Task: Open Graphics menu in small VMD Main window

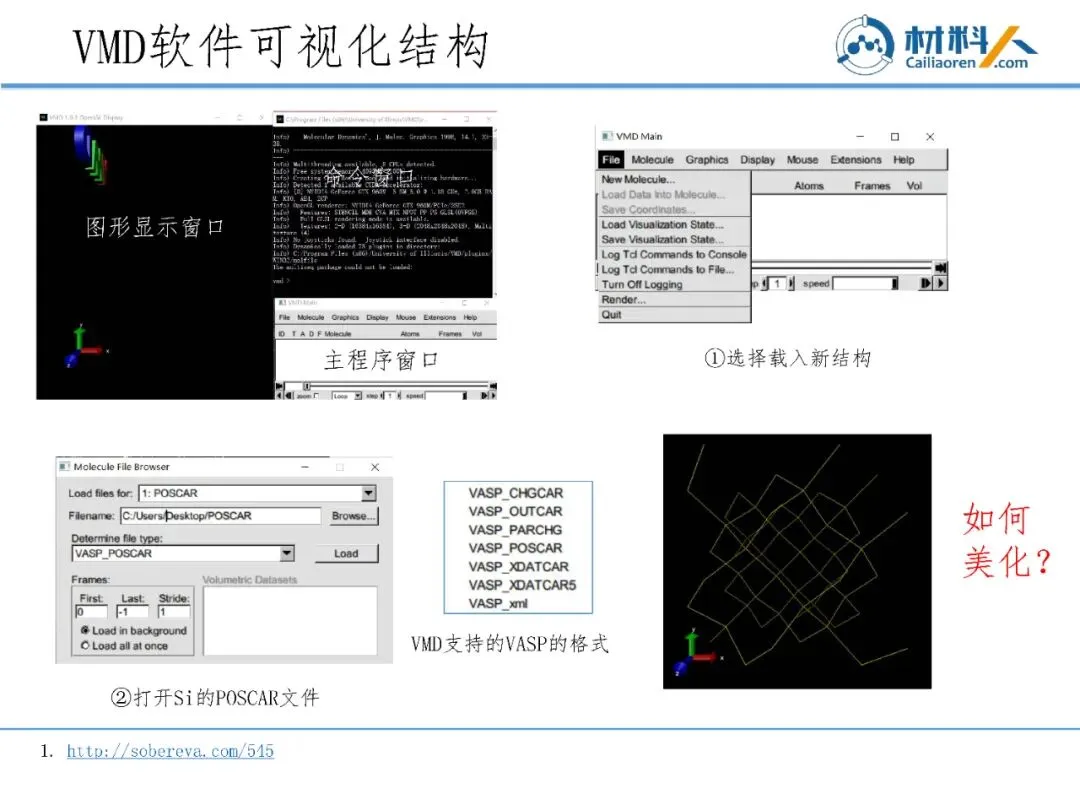Action: pos(345,318)
